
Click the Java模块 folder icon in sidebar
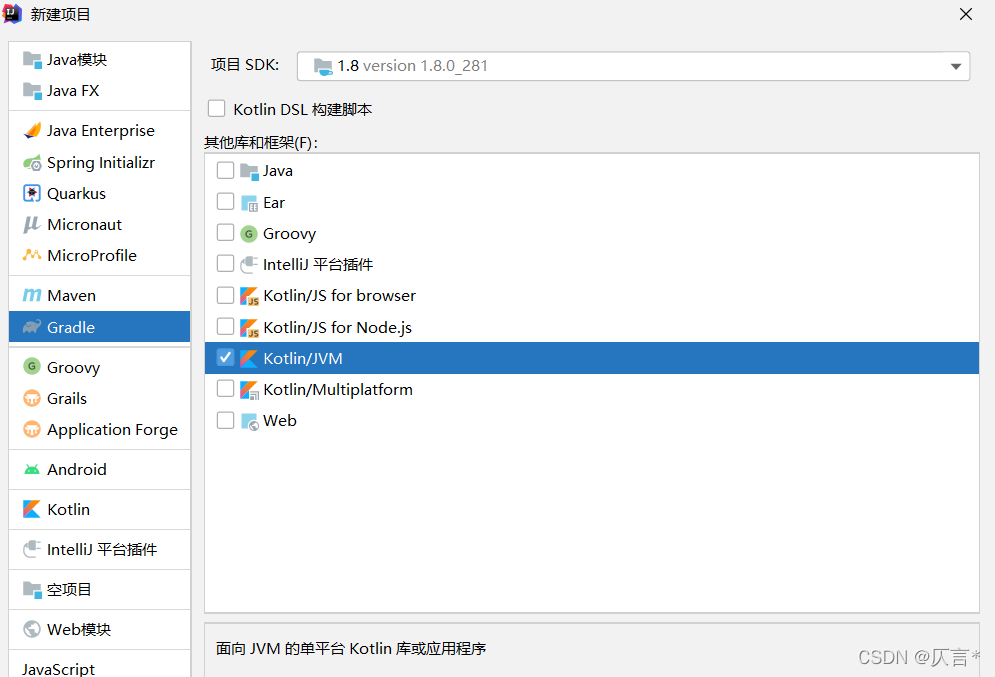click(x=32, y=60)
